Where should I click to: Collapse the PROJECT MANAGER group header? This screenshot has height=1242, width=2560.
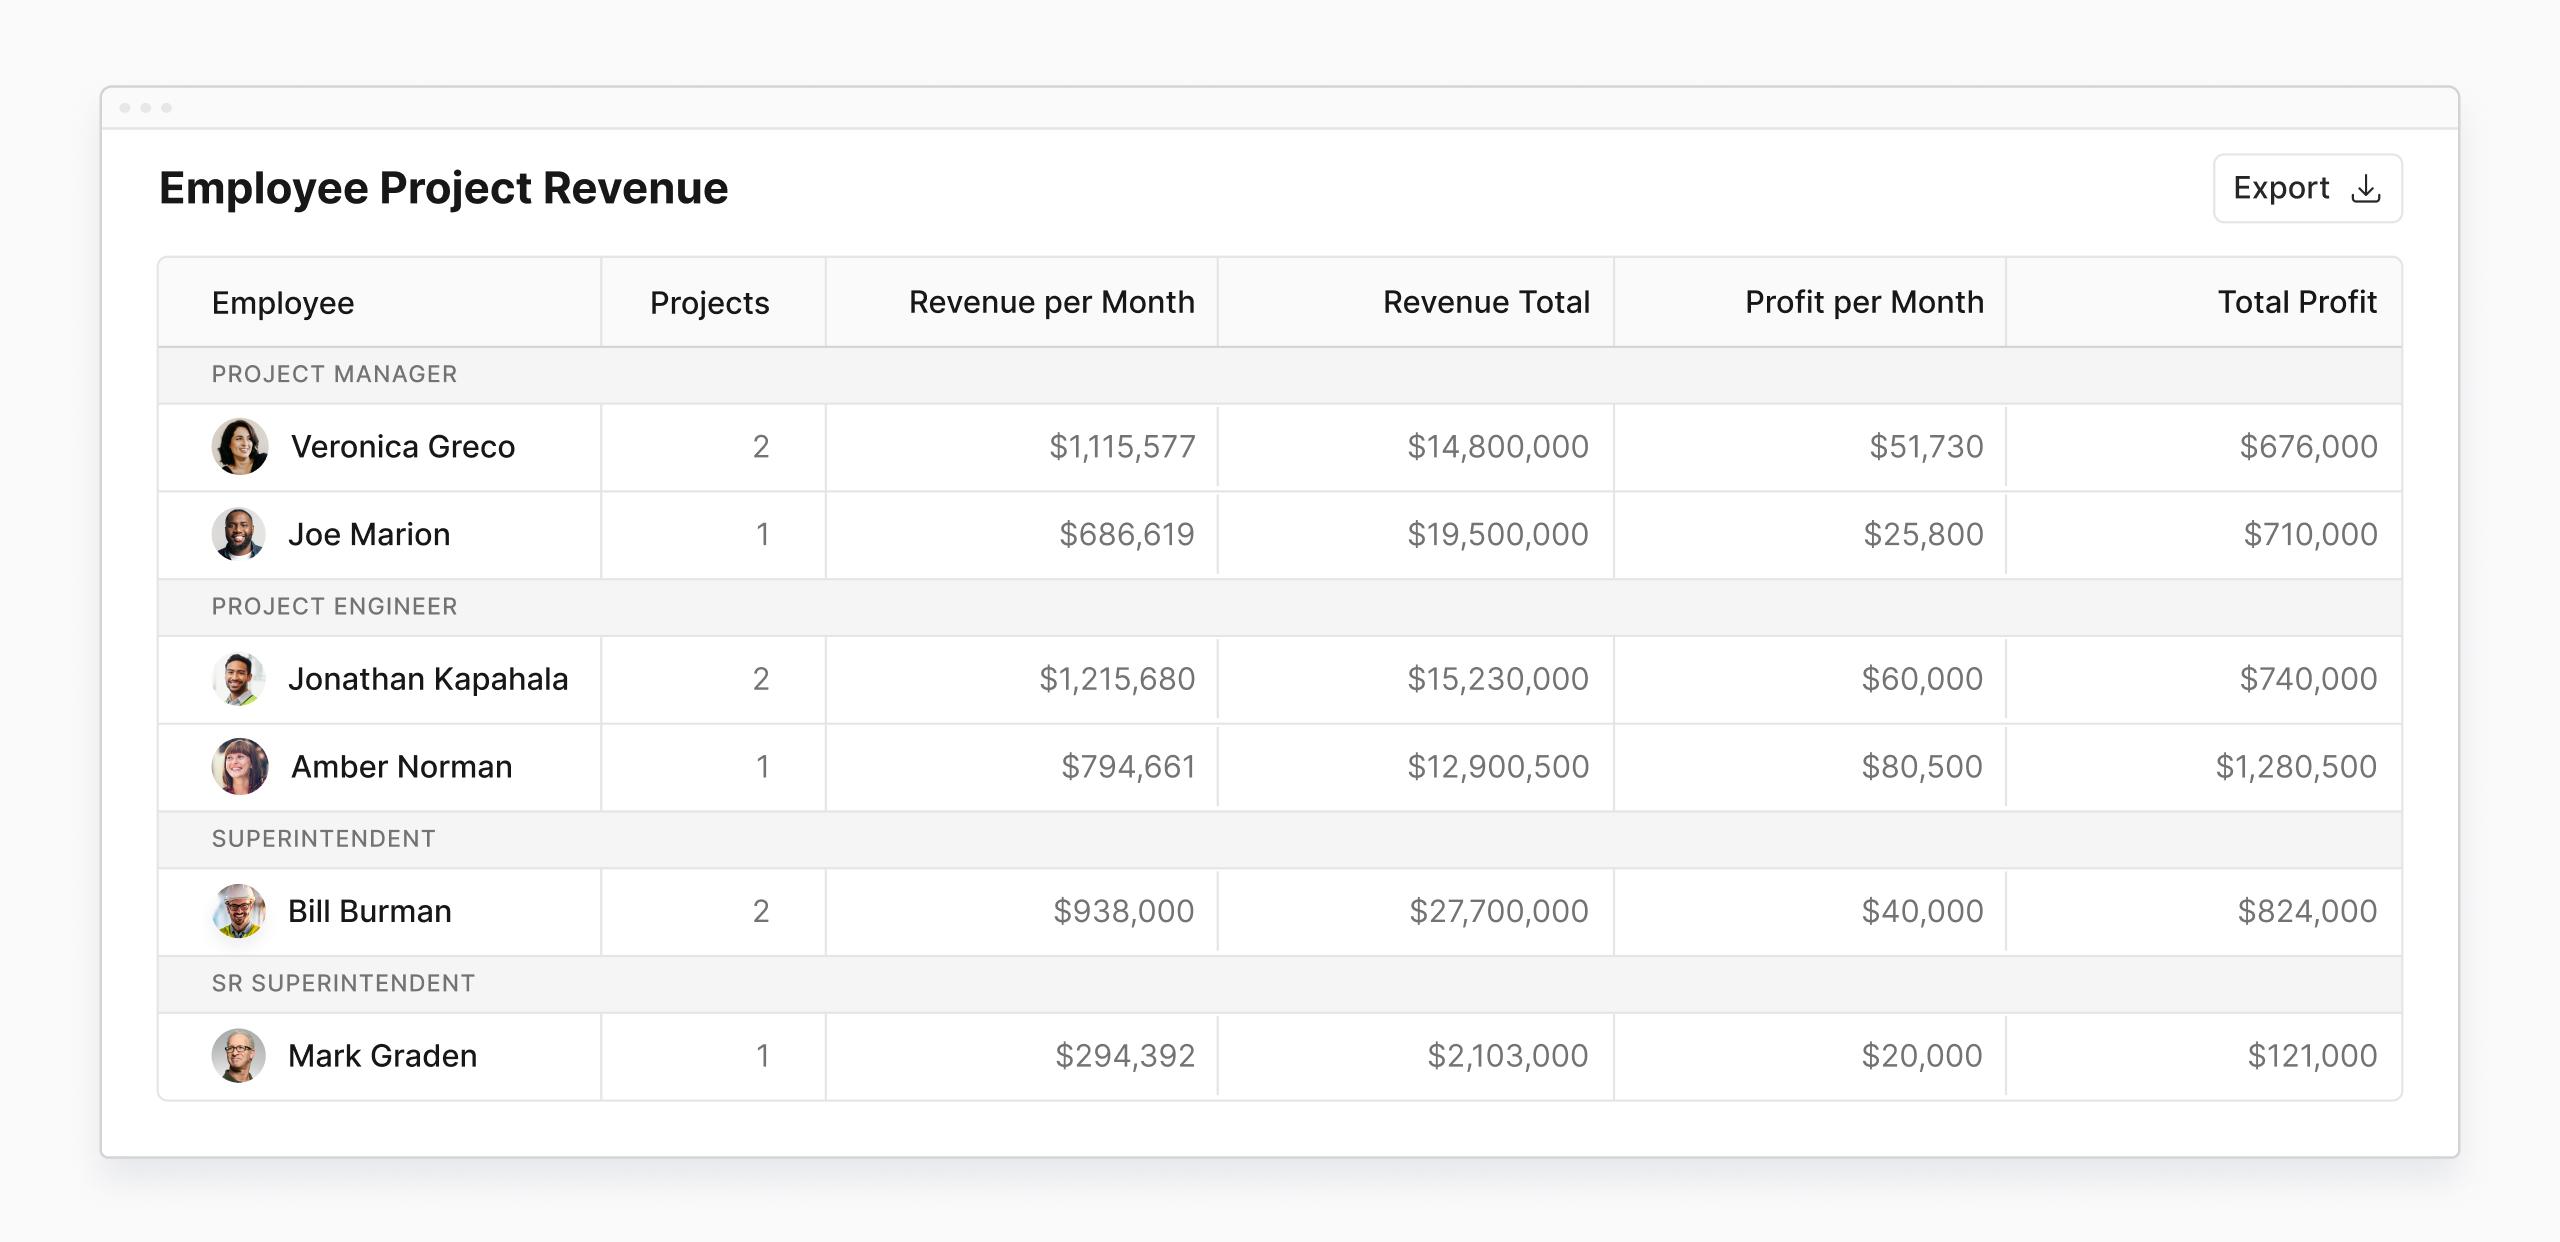pyautogui.click(x=334, y=374)
